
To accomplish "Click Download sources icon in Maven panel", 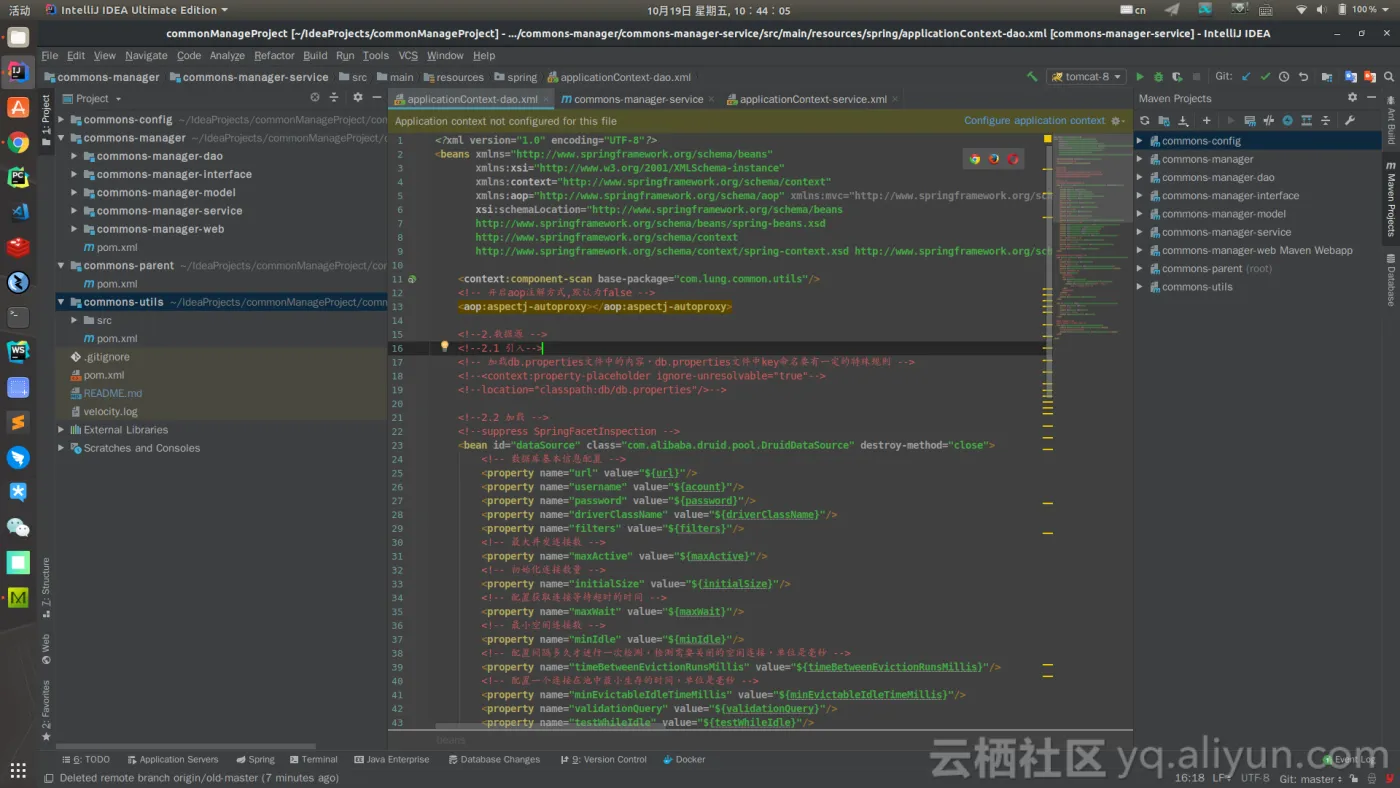I will point(1183,120).
